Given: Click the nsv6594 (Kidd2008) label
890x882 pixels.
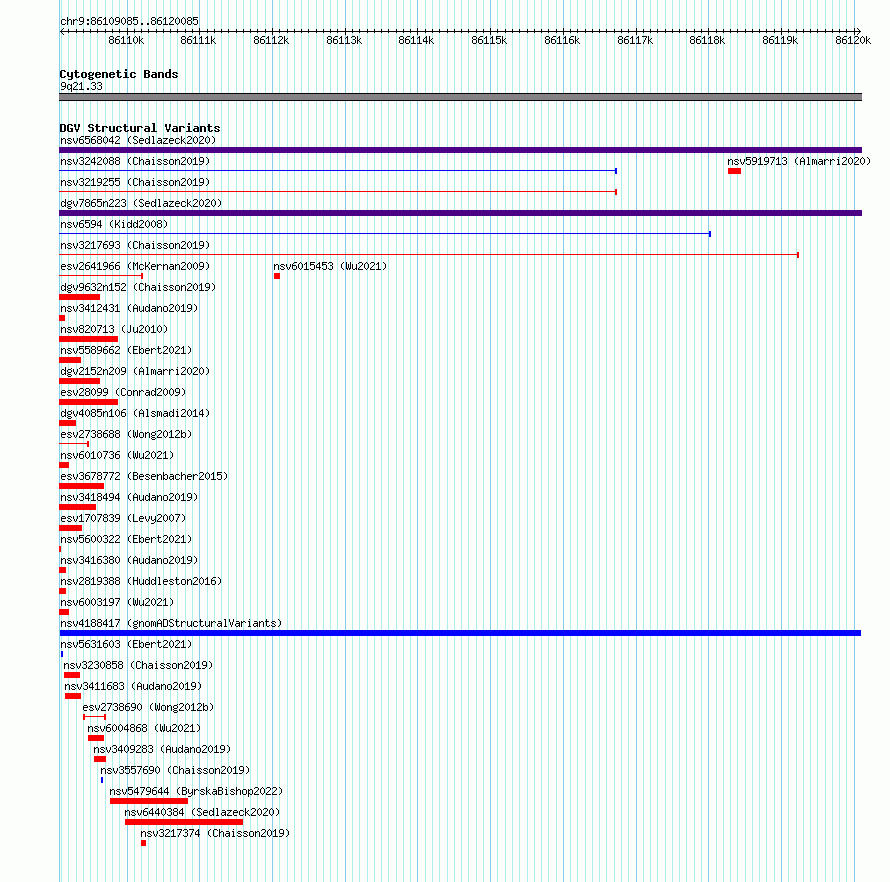Looking at the screenshot, I should tap(114, 224).
